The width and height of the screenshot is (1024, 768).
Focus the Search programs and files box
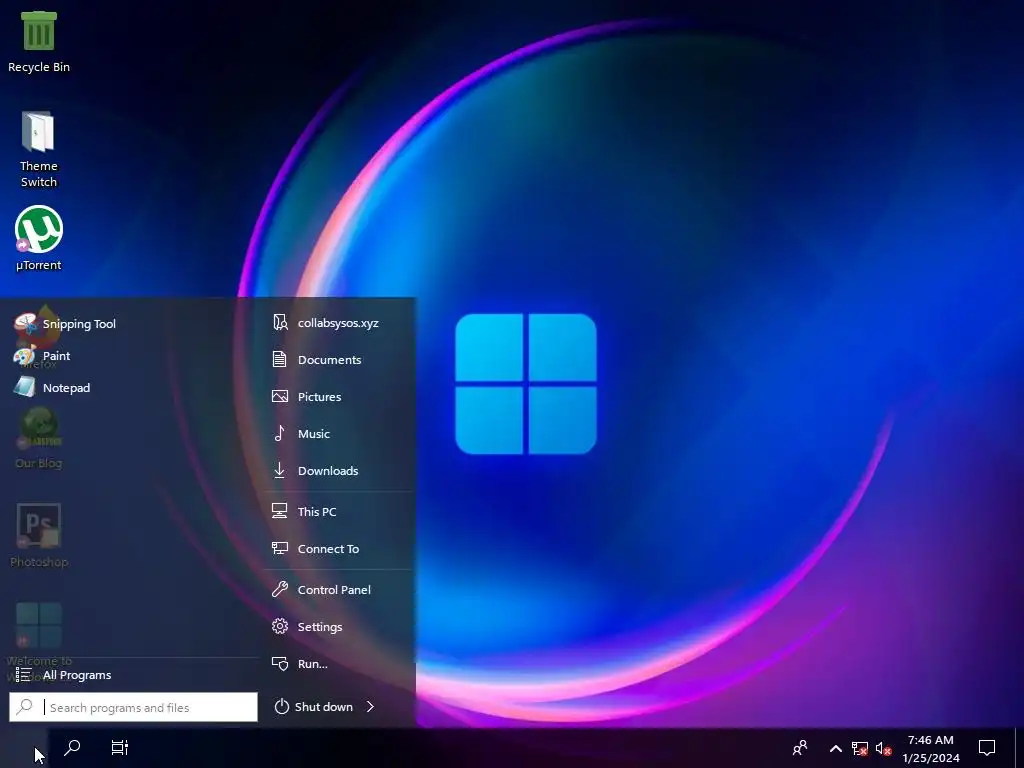point(133,707)
